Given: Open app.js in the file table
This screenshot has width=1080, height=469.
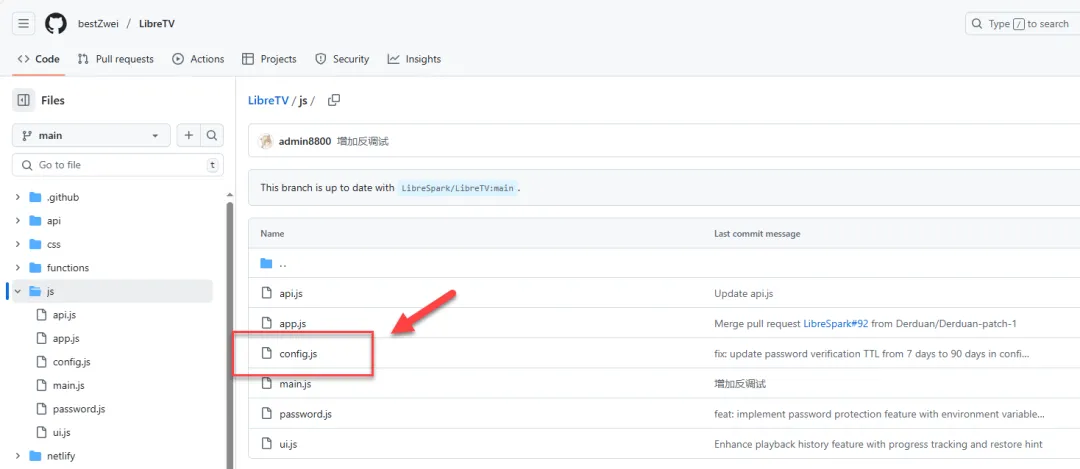Looking at the screenshot, I should pos(293,324).
